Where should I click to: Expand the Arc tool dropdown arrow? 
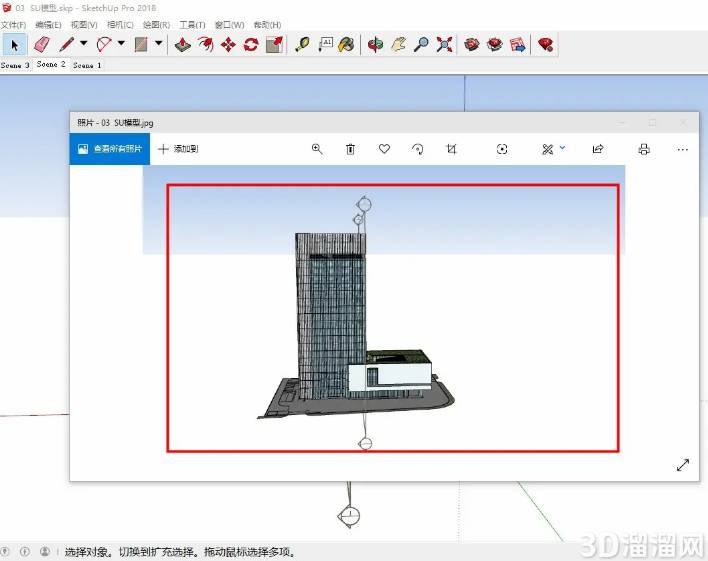121,43
